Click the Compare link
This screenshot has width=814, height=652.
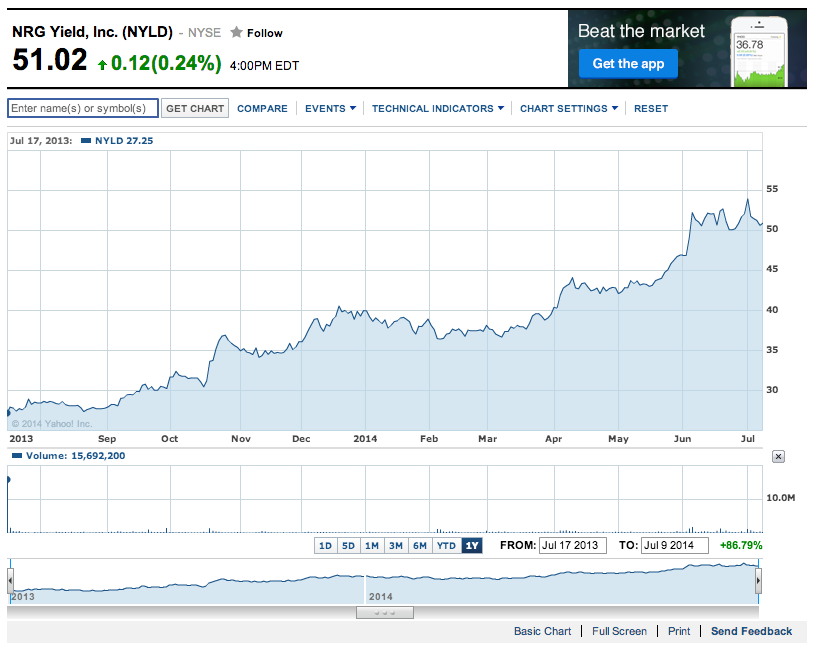click(262, 108)
